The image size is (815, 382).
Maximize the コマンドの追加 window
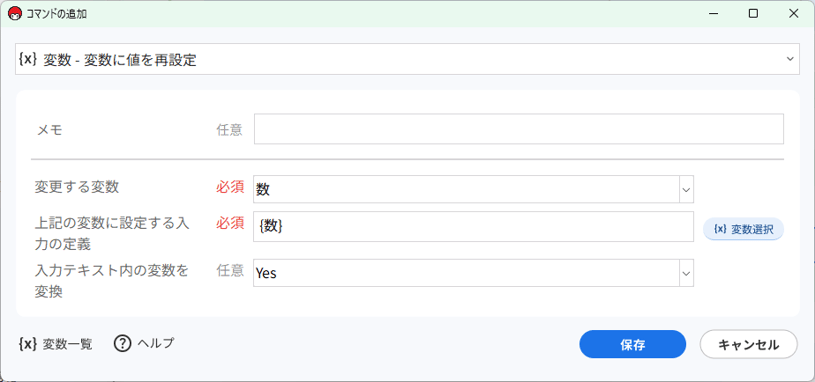coord(753,14)
